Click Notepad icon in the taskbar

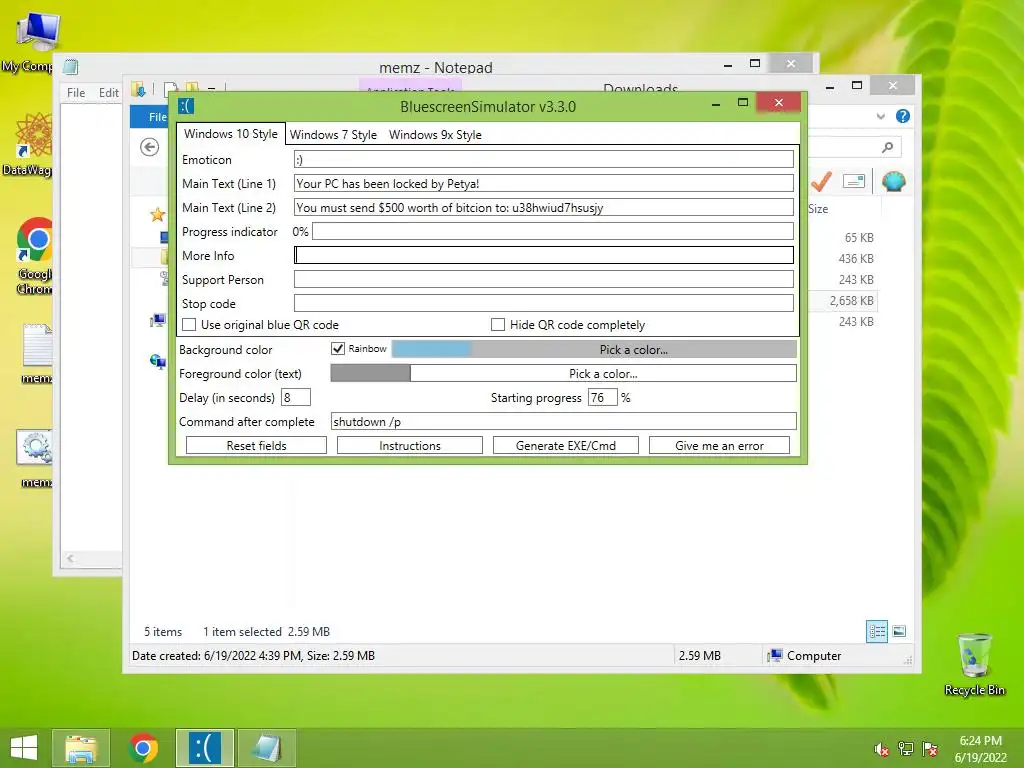(x=267, y=748)
